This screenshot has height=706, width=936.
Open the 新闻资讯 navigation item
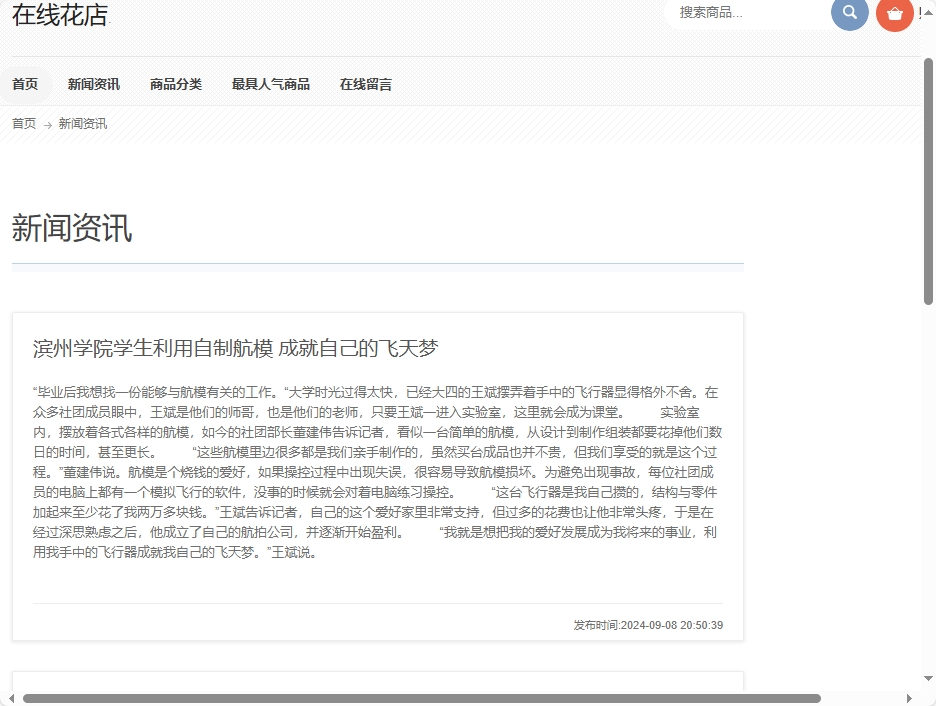[93, 84]
